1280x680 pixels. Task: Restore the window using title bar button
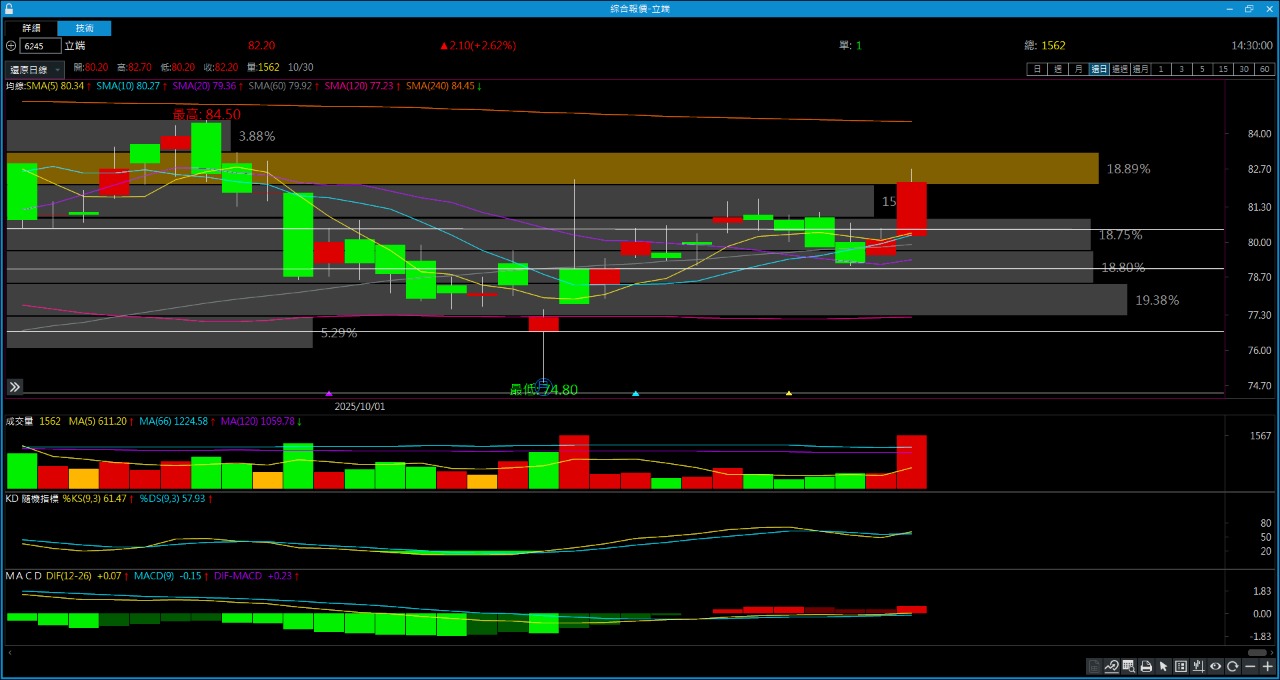[x=1249, y=8]
